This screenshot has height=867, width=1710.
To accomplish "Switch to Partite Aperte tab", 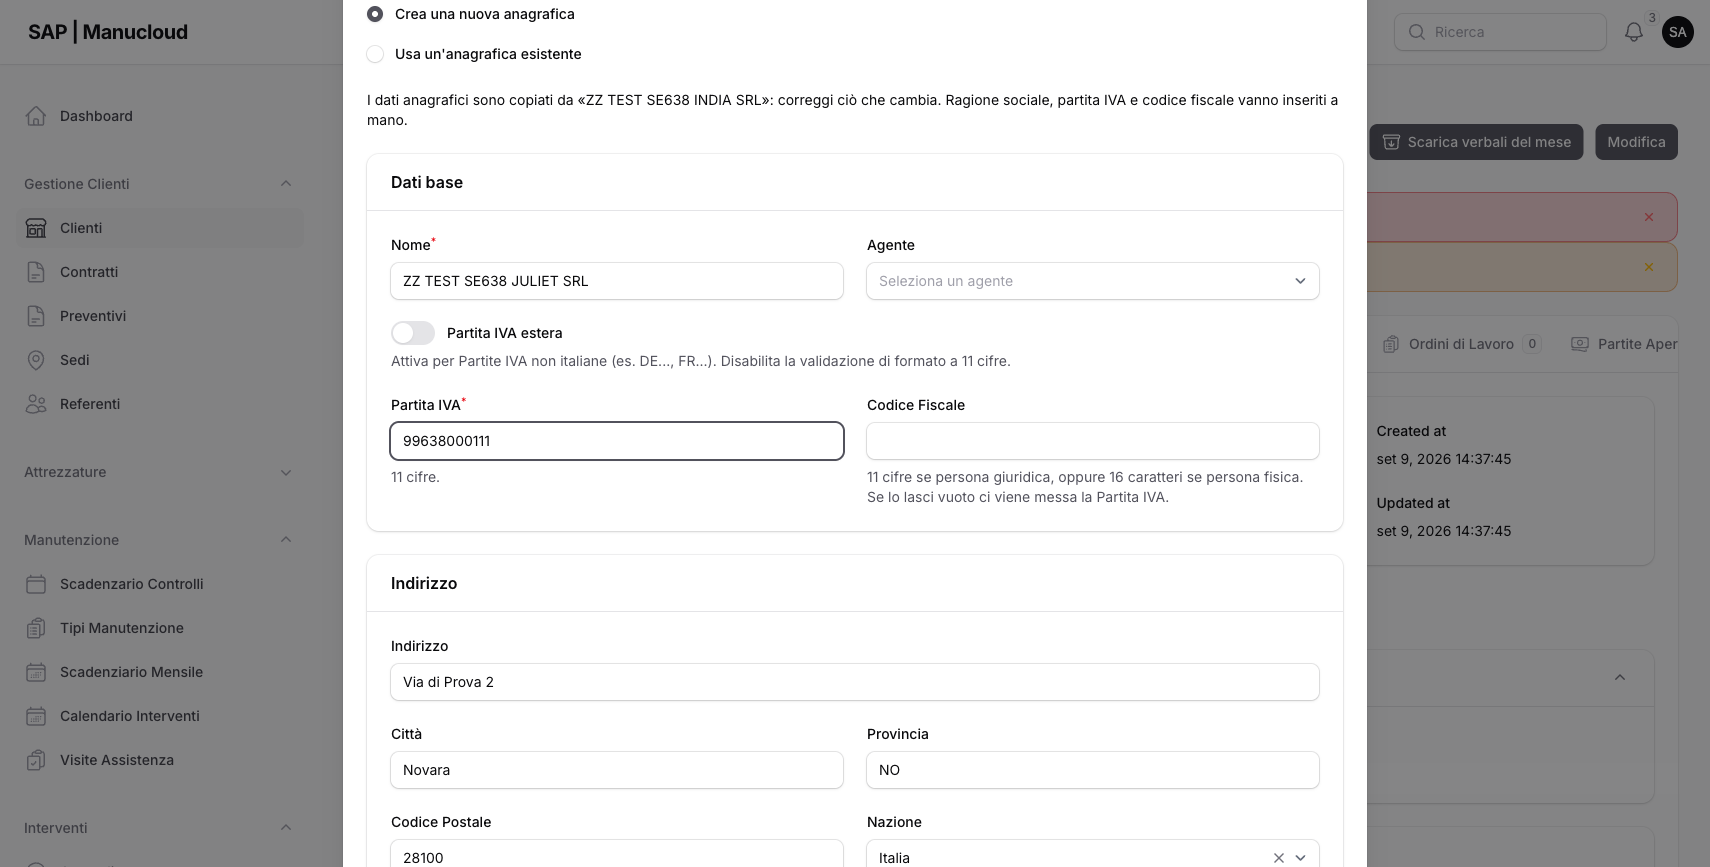I will [x=1624, y=344].
